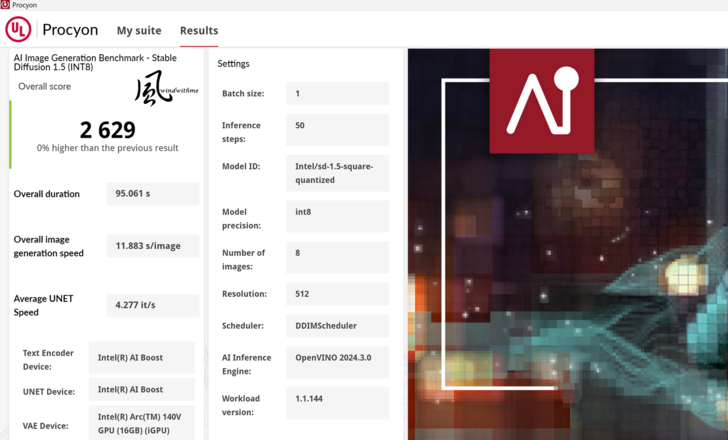Click the UNET Device label
Image resolution: width=728 pixels, height=440 pixels.
49,392
